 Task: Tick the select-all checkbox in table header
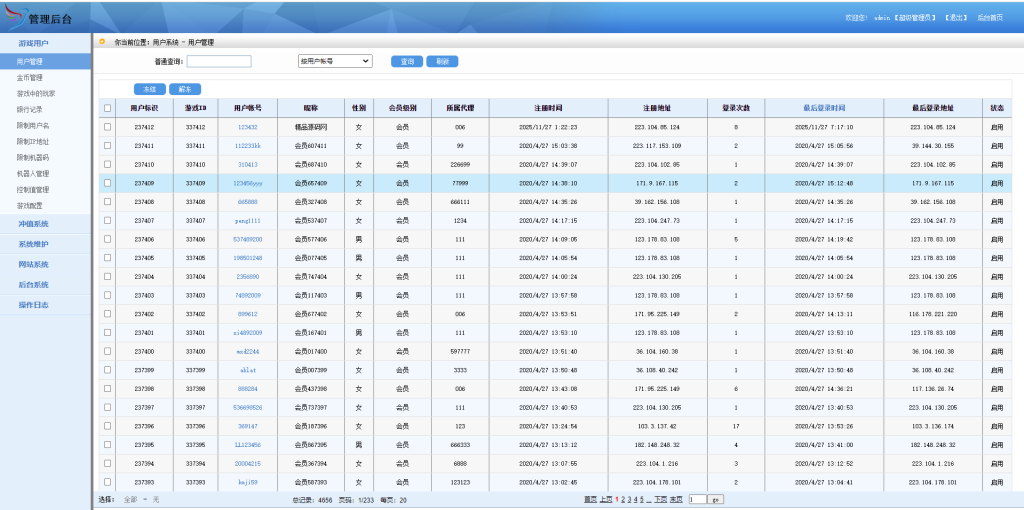tap(108, 108)
